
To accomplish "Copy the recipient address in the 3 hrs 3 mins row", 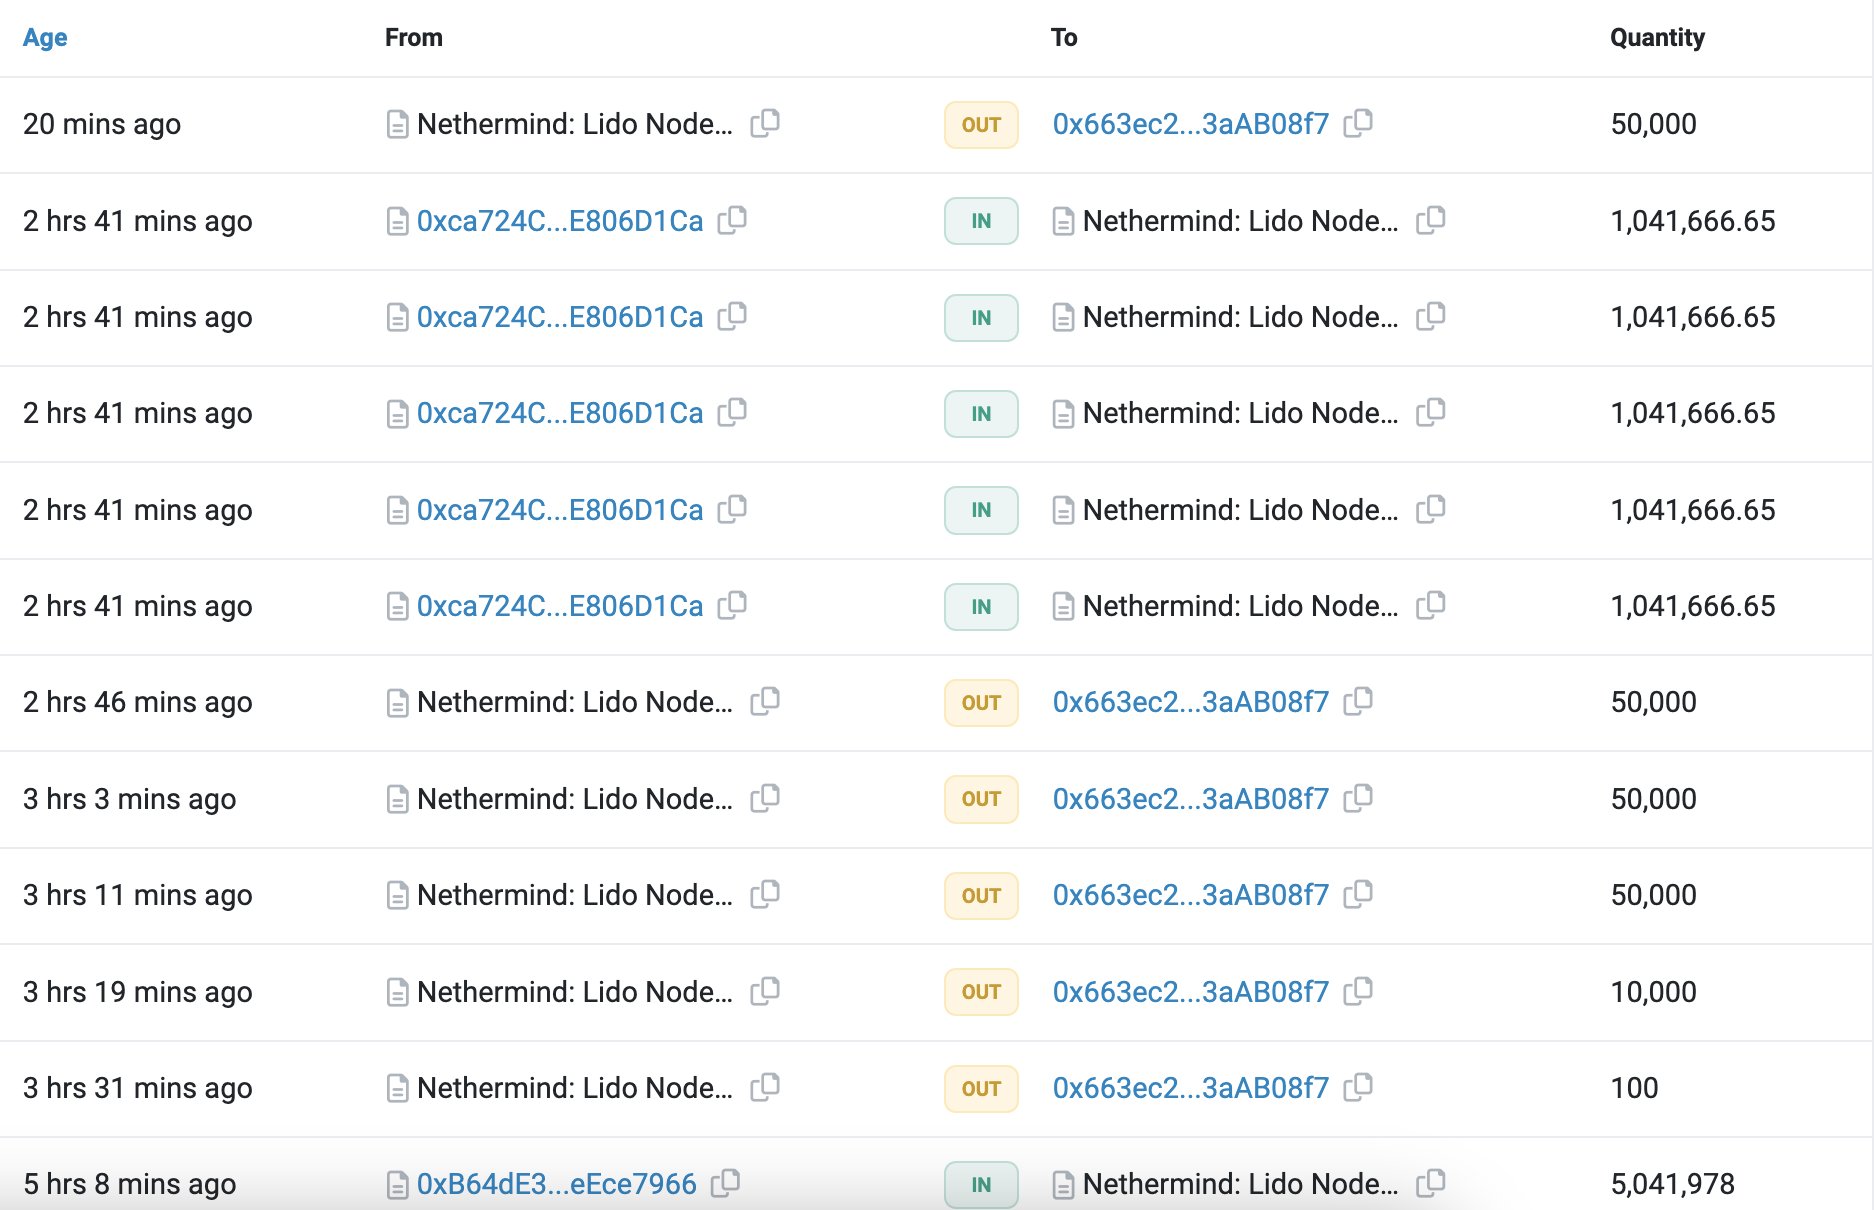I will coord(1358,798).
